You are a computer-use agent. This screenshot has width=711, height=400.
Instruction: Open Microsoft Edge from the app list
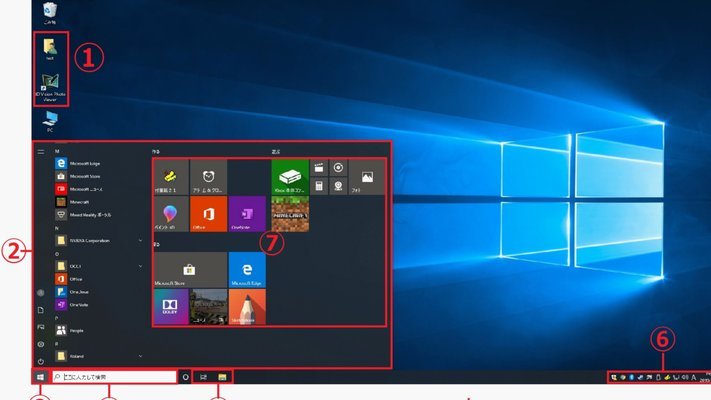click(78, 163)
